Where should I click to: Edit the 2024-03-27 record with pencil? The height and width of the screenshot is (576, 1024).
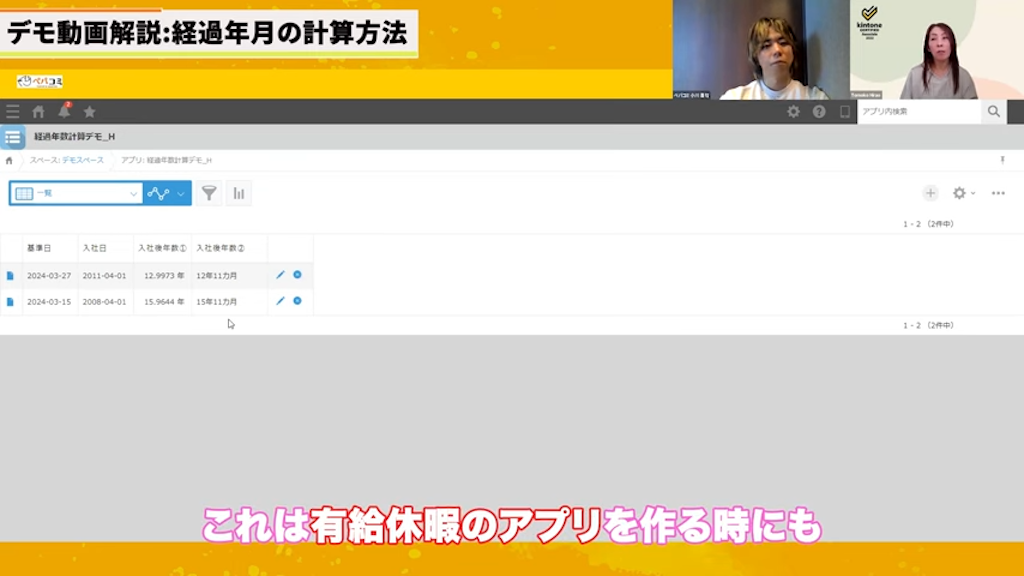pyautogui.click(x=280, y=275)
